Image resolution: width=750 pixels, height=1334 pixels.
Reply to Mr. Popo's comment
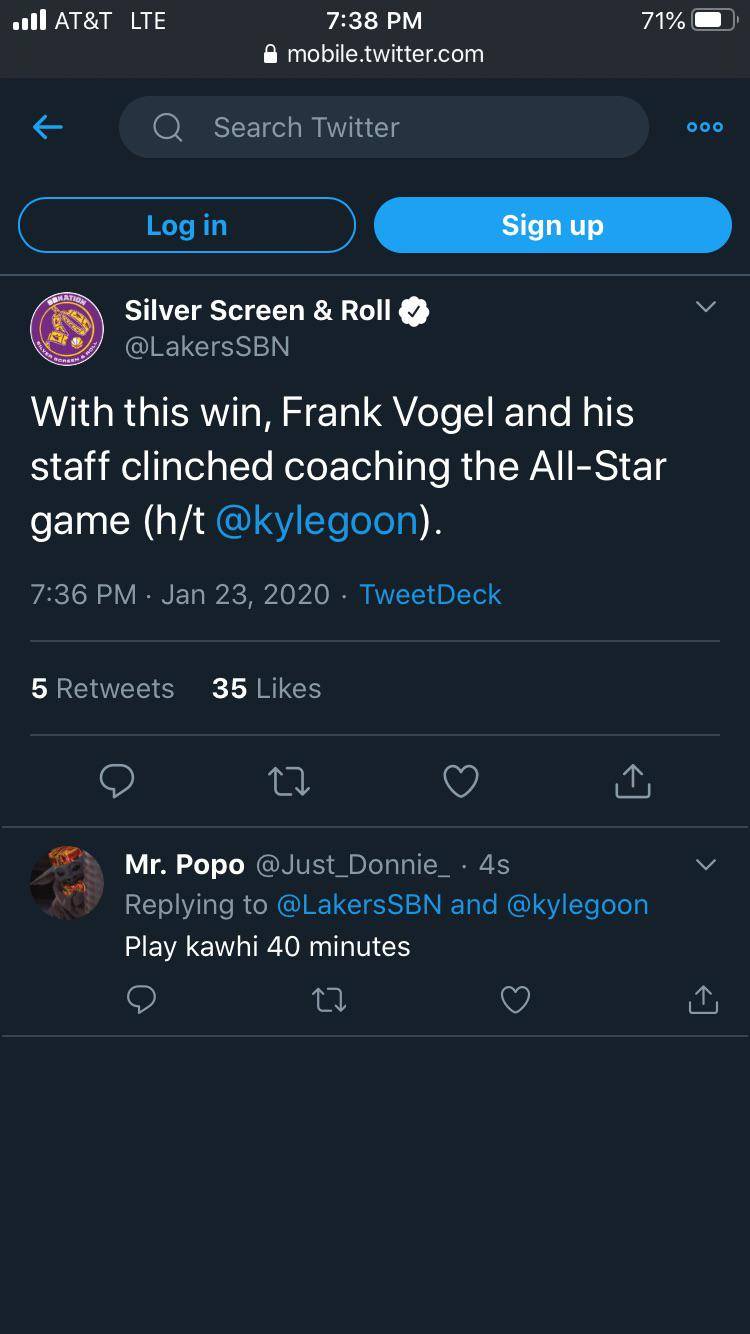(141, 999)
